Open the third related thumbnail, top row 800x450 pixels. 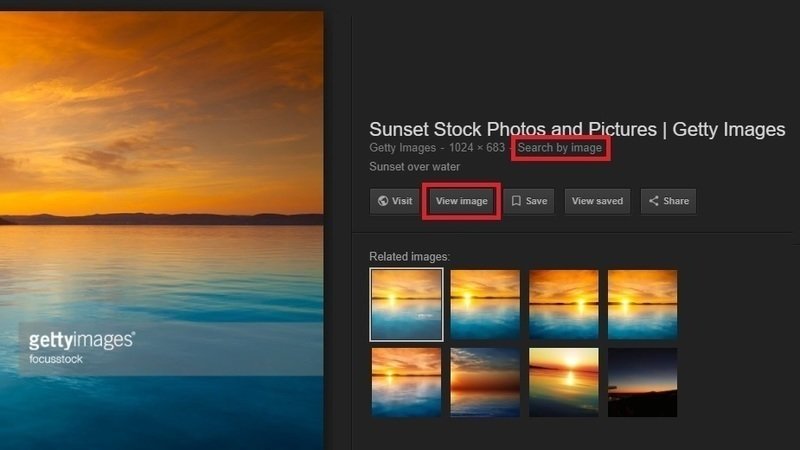(564, 305)
